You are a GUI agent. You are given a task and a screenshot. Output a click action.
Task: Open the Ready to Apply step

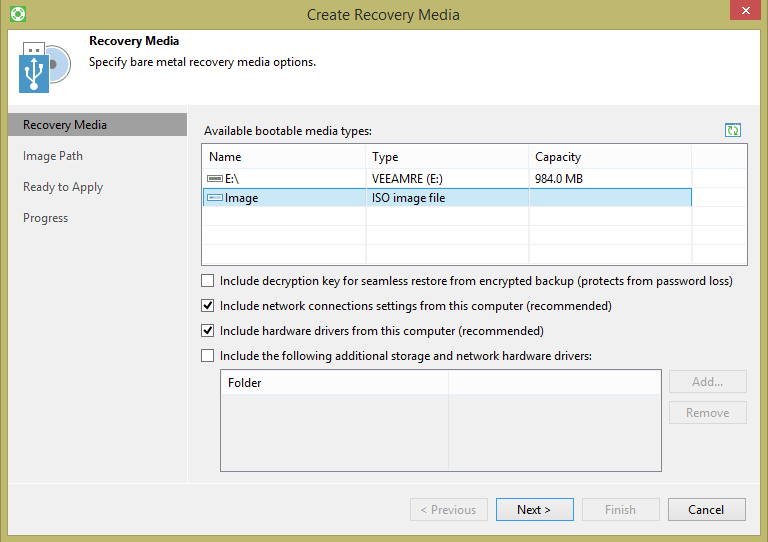(x=63, y=187)
